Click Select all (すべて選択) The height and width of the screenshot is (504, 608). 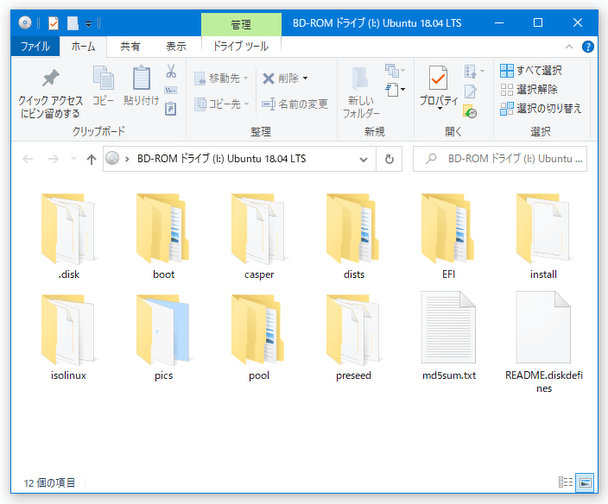[531, 71]
